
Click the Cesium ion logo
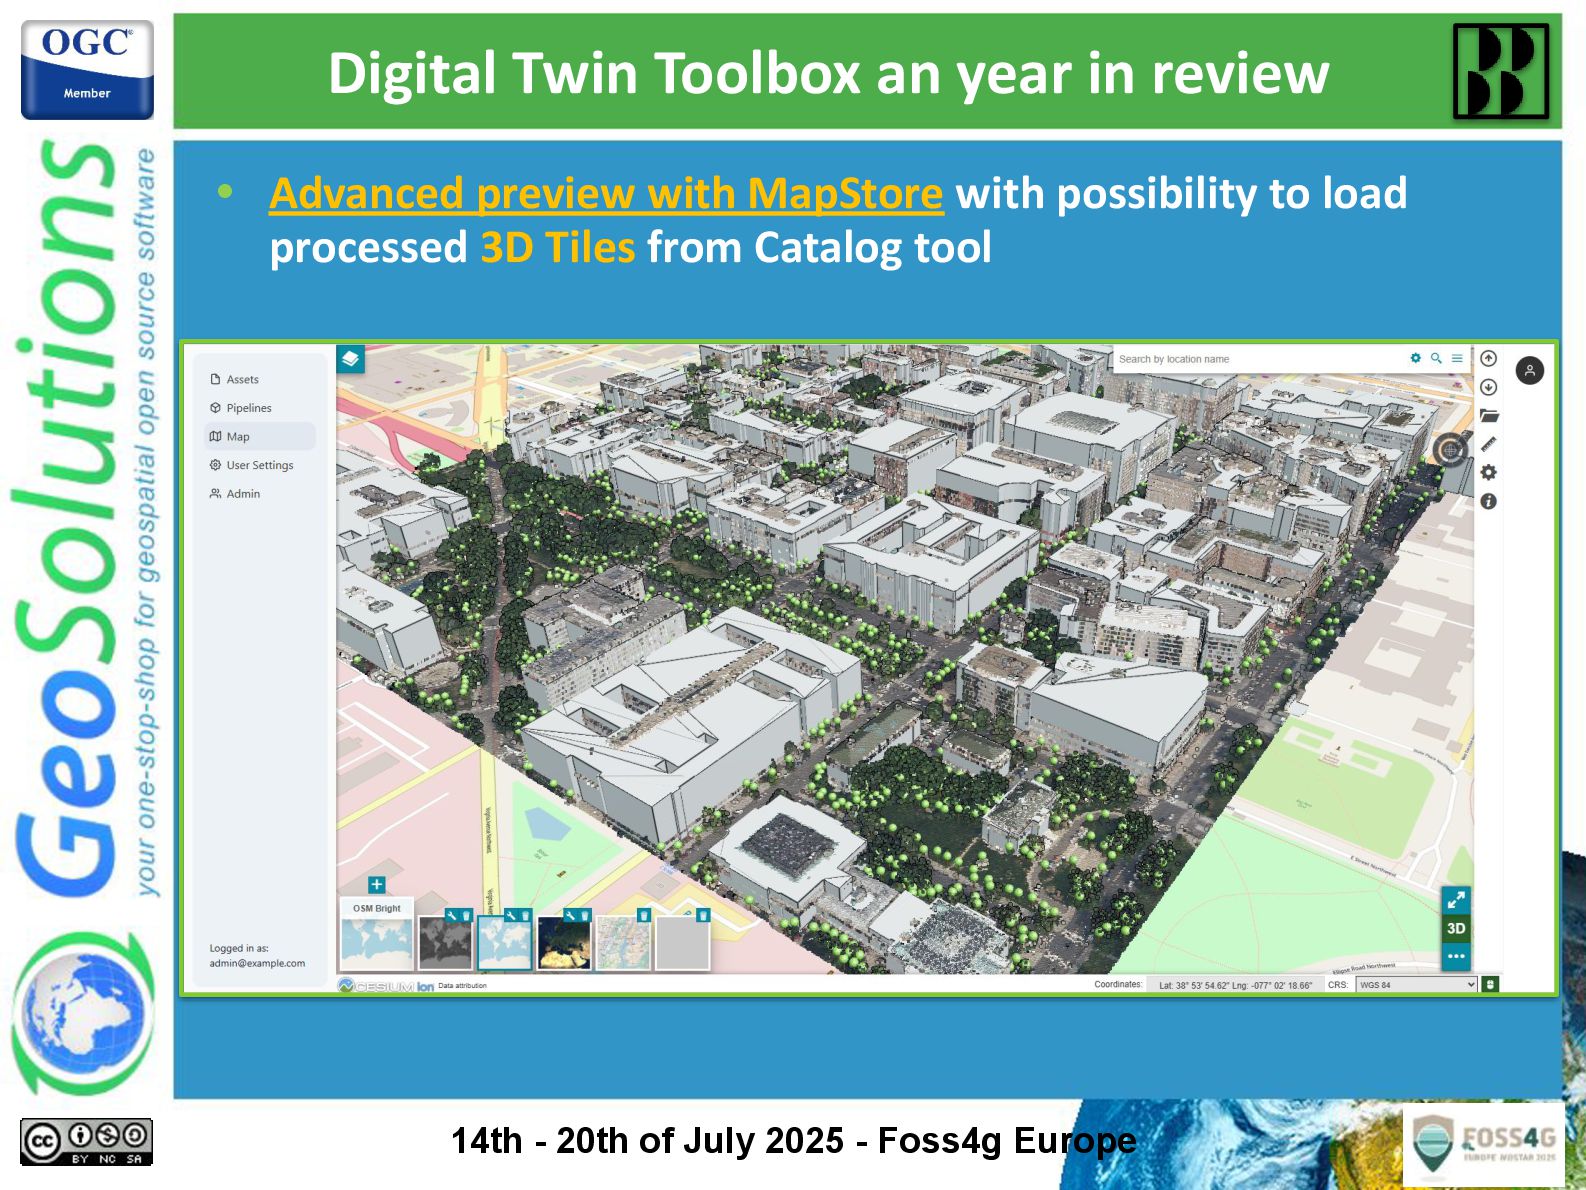[x=386, y=986]
